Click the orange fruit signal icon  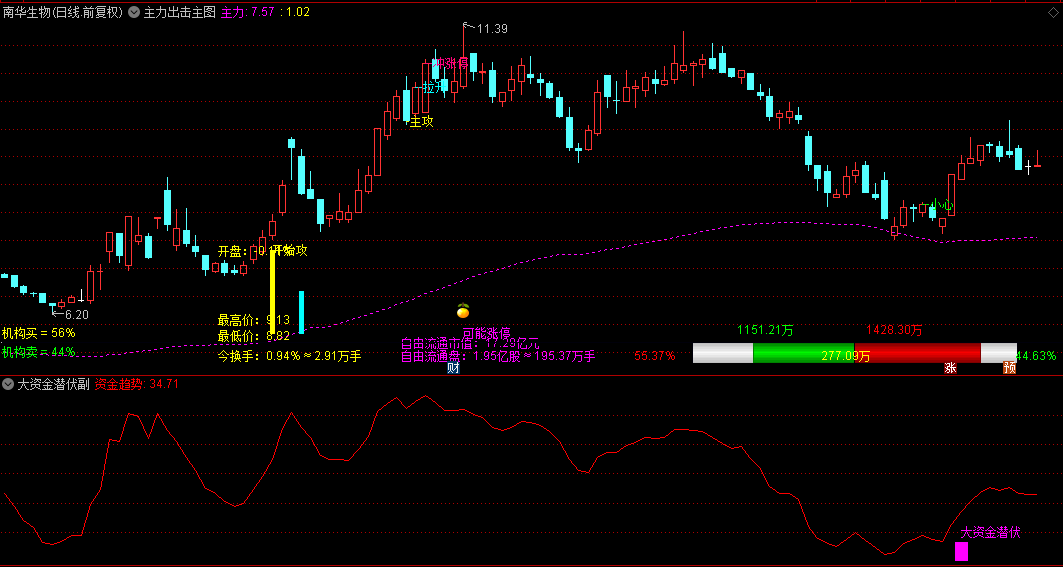[x=463, y=311]
